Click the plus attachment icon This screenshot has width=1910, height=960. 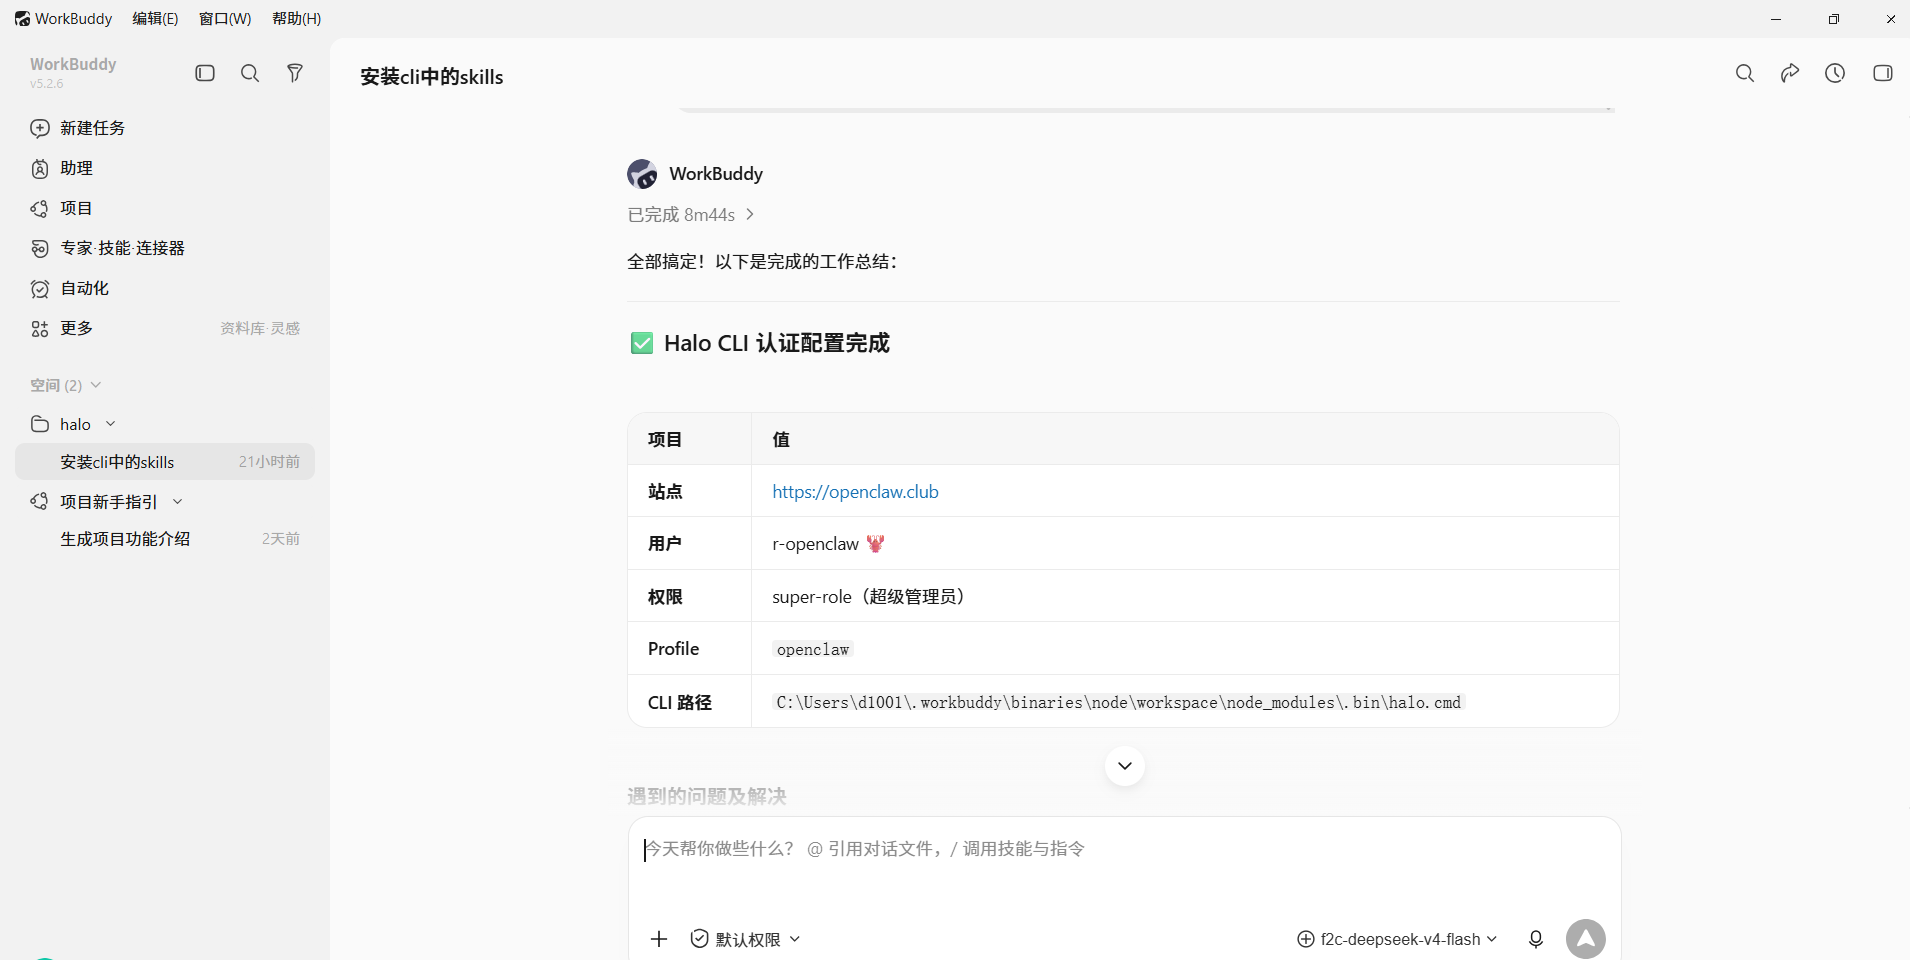(659, 939)
